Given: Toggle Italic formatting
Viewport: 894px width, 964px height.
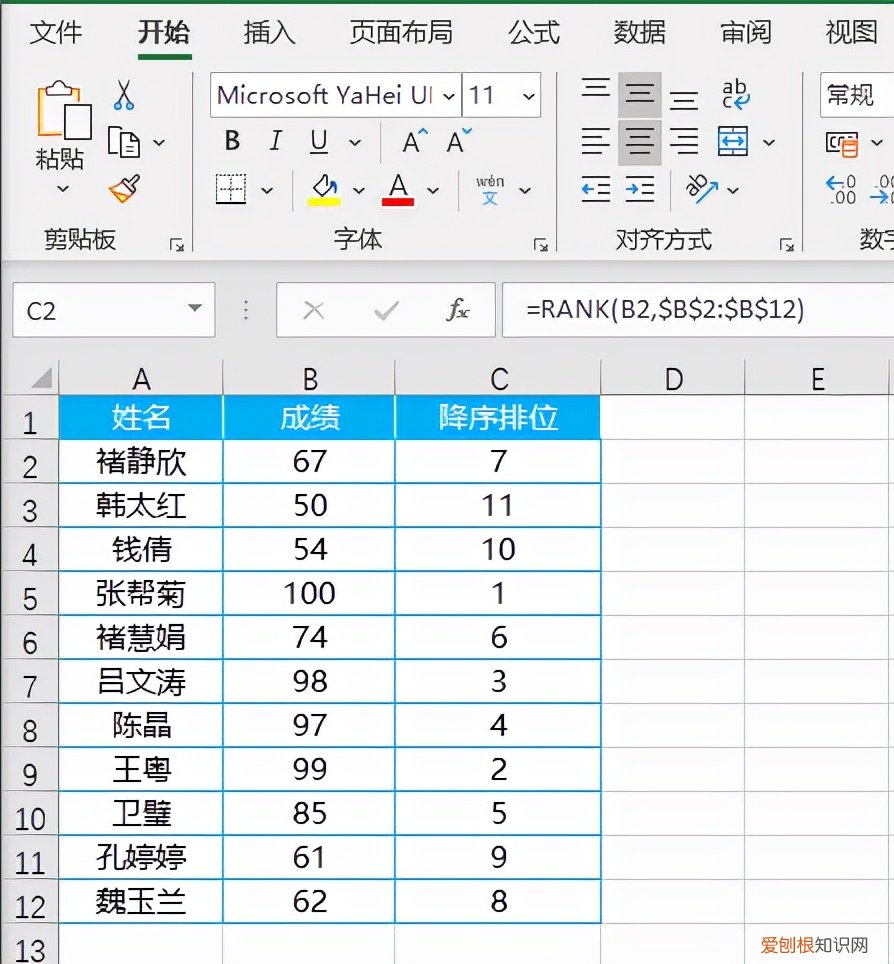Looking at the screenshot, I should 275,141.
